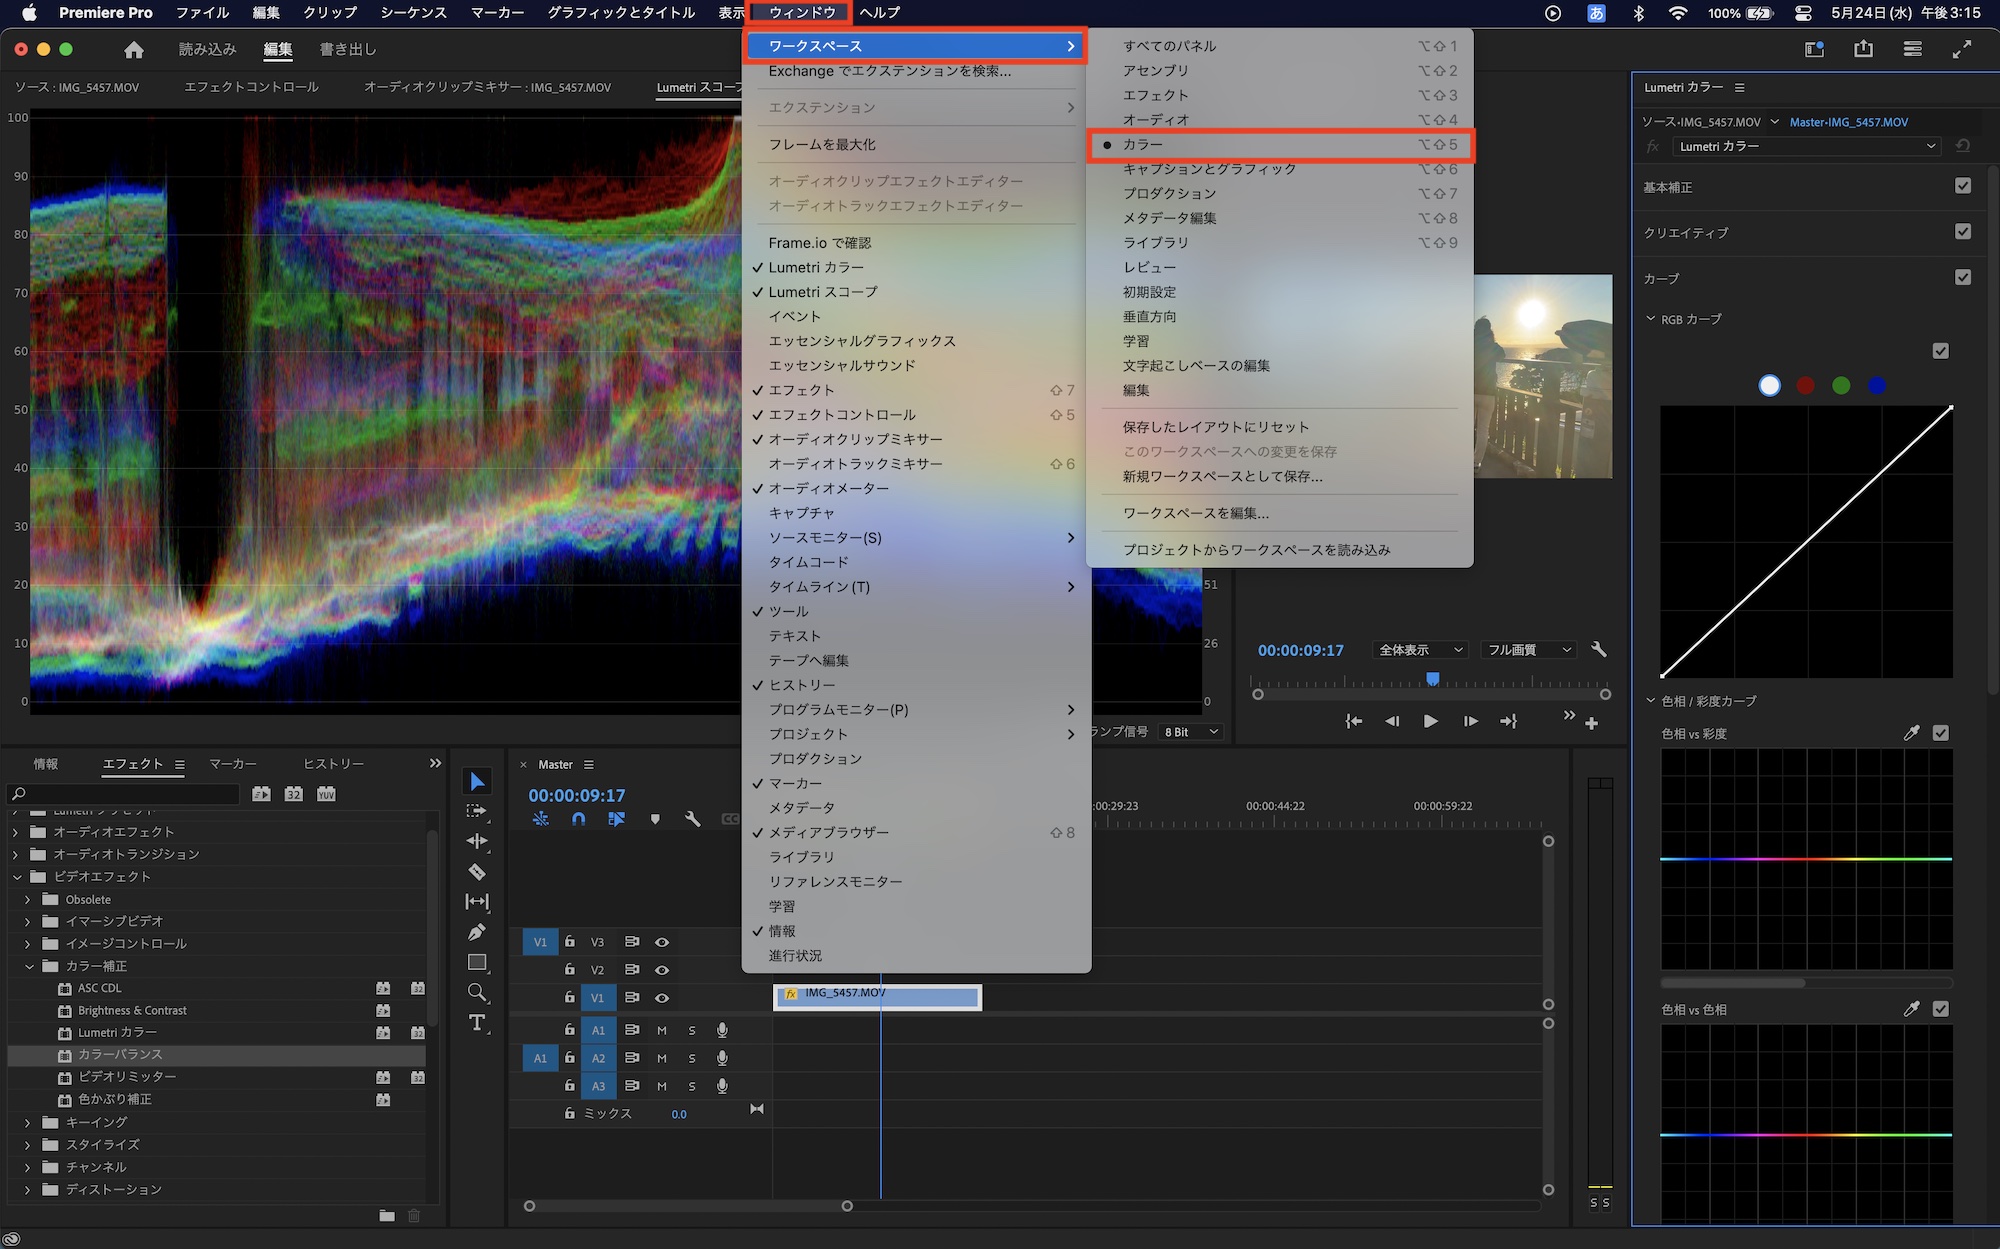Open the フル画質 resolution dropdown
The height and width of the screenshot is (1249, 2000).
[1529, 650]
